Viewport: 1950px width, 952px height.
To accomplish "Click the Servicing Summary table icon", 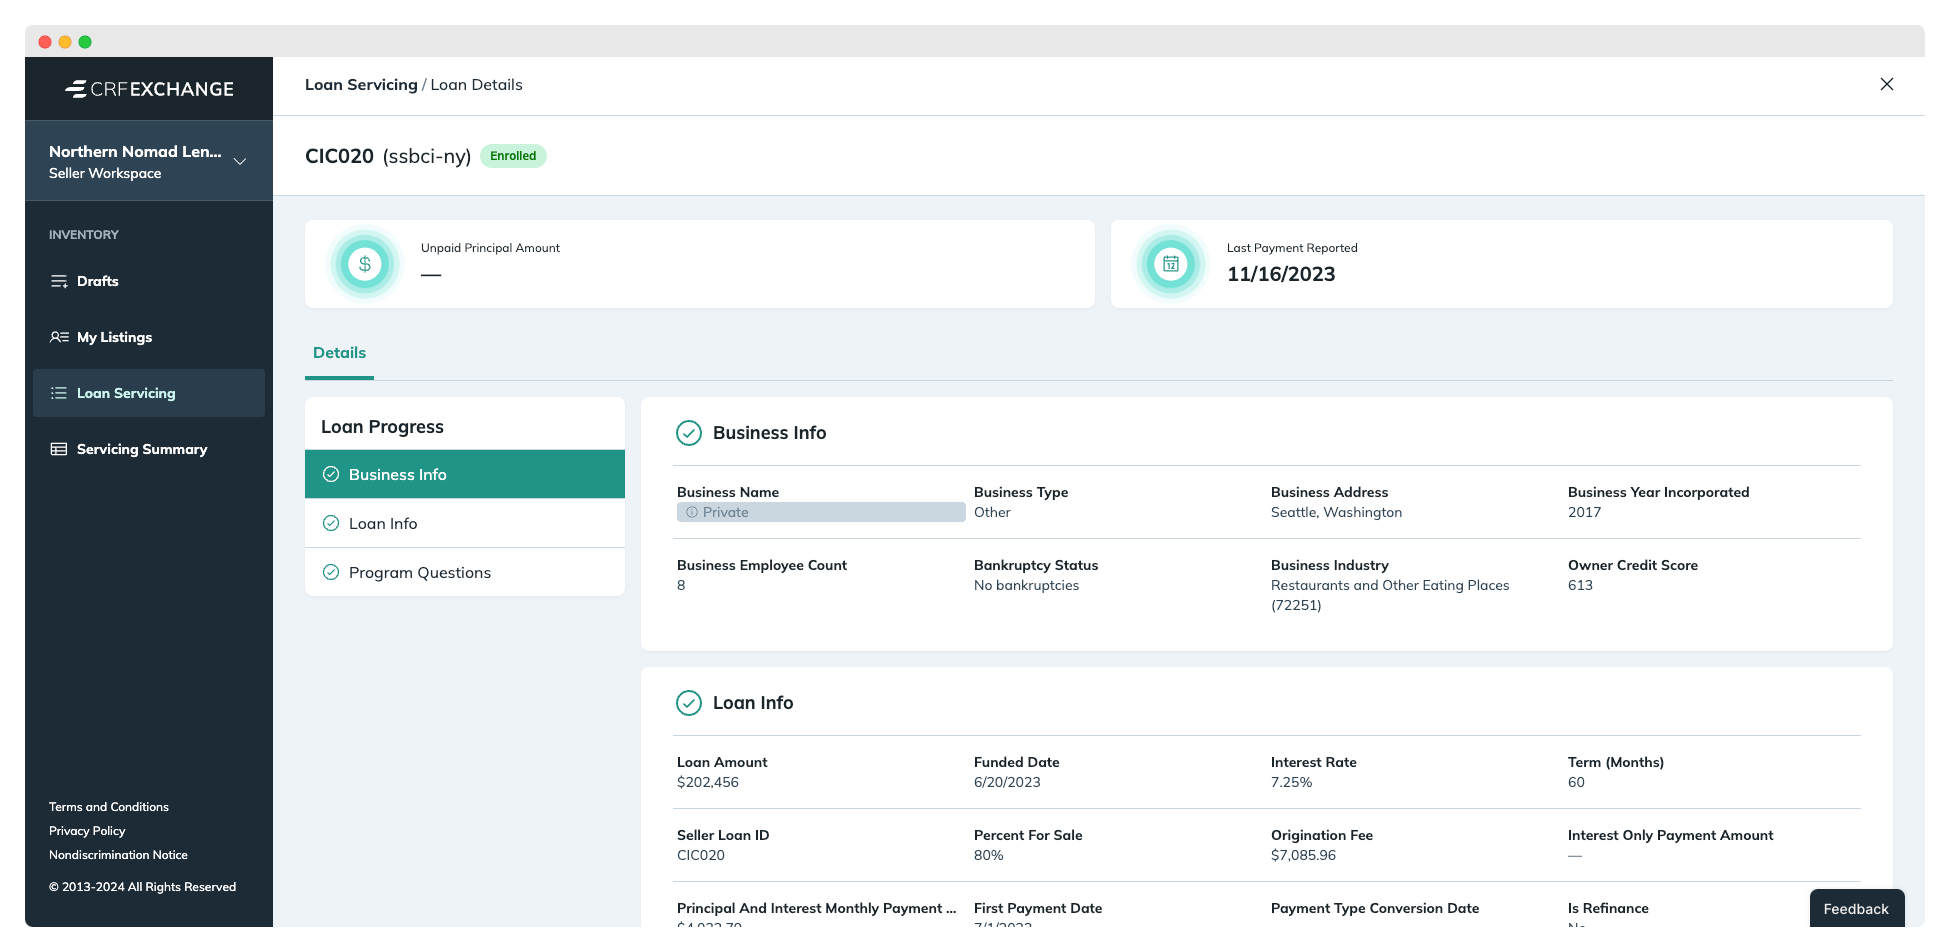I will (x=59, y=449).
